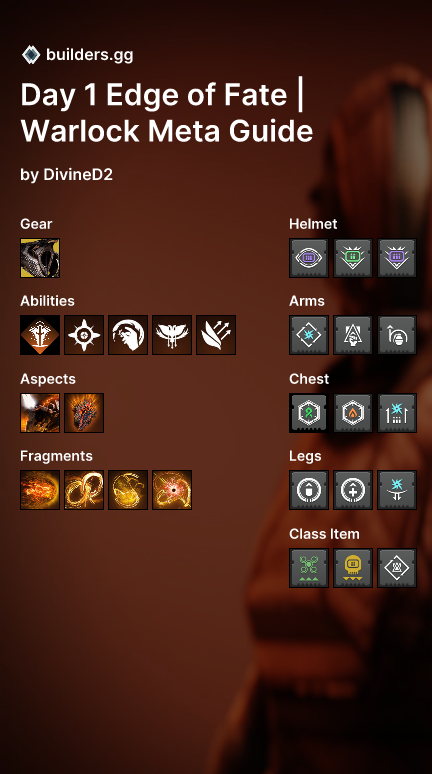
Task: Open the first Aspects icon
Action: tap(40, 413)
